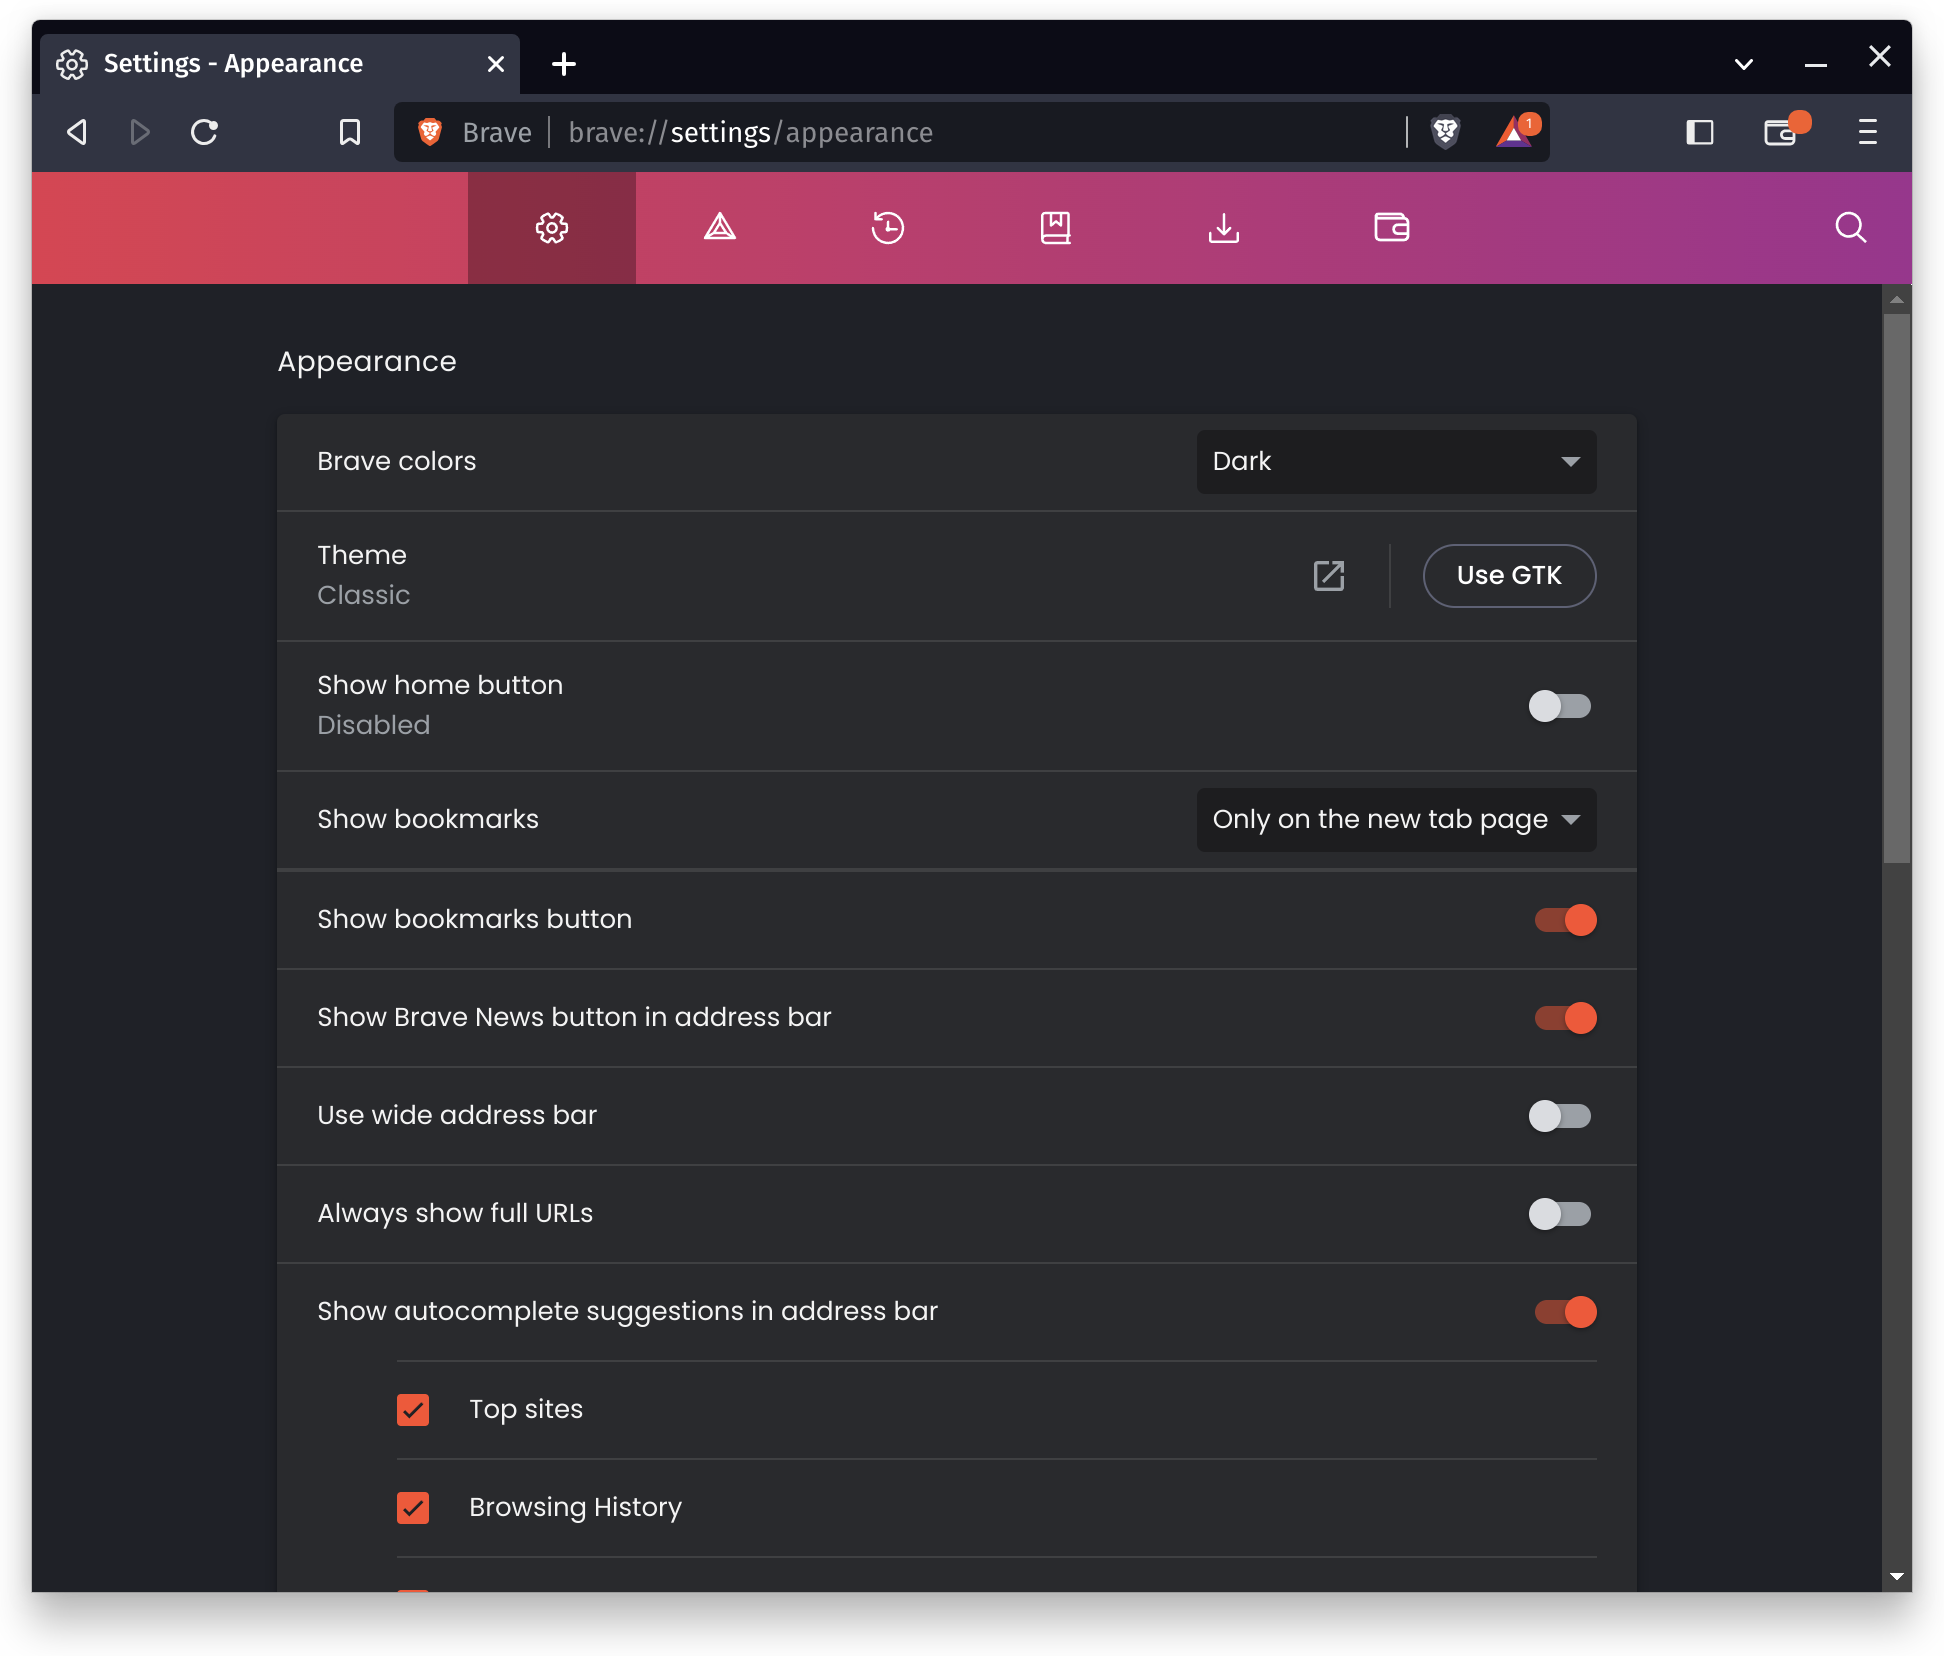Toggle Use wide address bar switch
This screenshot has width=1944, height=1656.
coord(1561,1116)
